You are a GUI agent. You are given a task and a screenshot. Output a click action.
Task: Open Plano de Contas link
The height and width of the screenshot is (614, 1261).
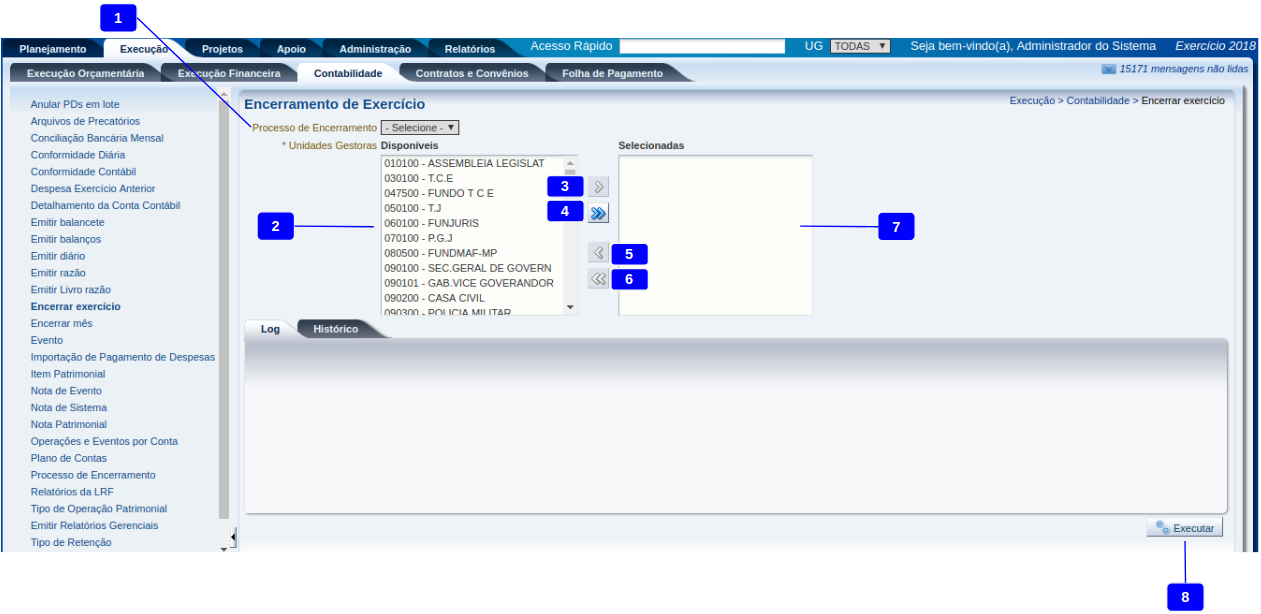[x=69, y=458]
